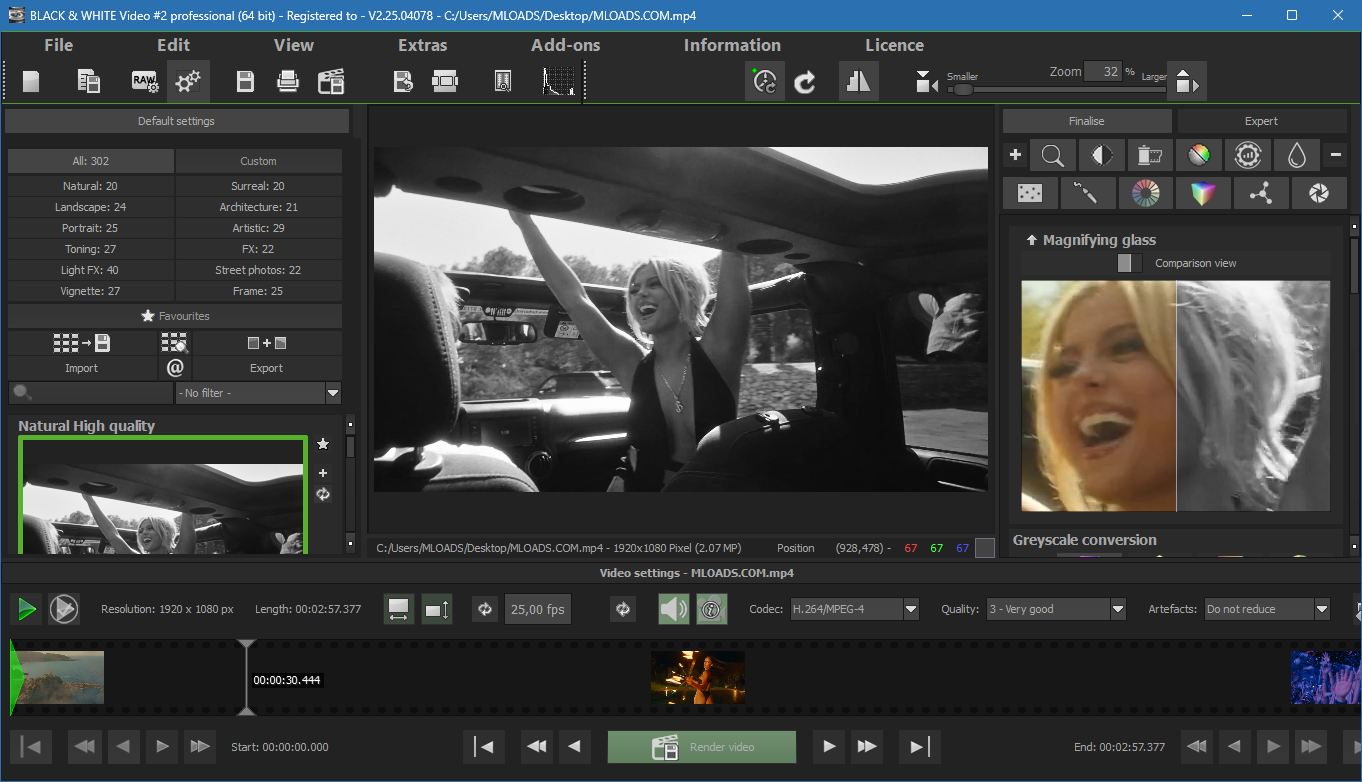
Task: Click the star favourite icon beside preset preview
Action: tap(323, 444)
